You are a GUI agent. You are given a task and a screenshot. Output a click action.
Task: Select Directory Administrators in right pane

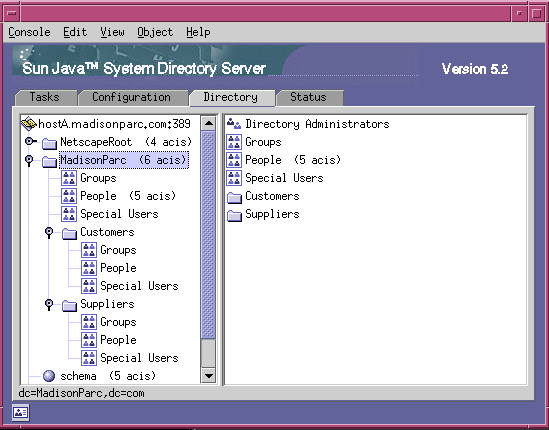(x=317, y=124)
